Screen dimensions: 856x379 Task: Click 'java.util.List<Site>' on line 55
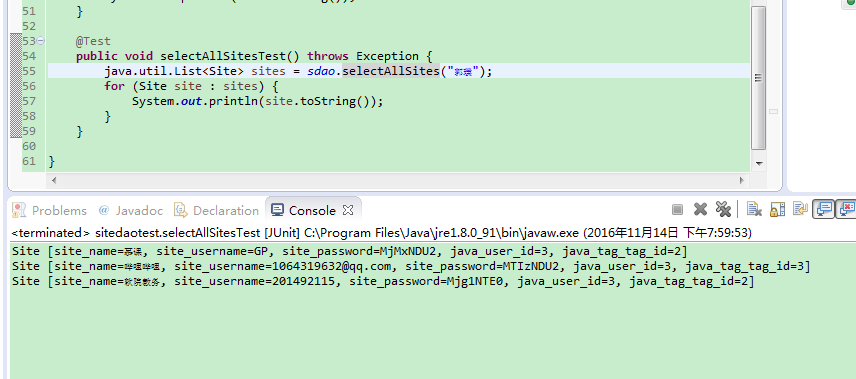pyautogui.click(x=174, y=71)
